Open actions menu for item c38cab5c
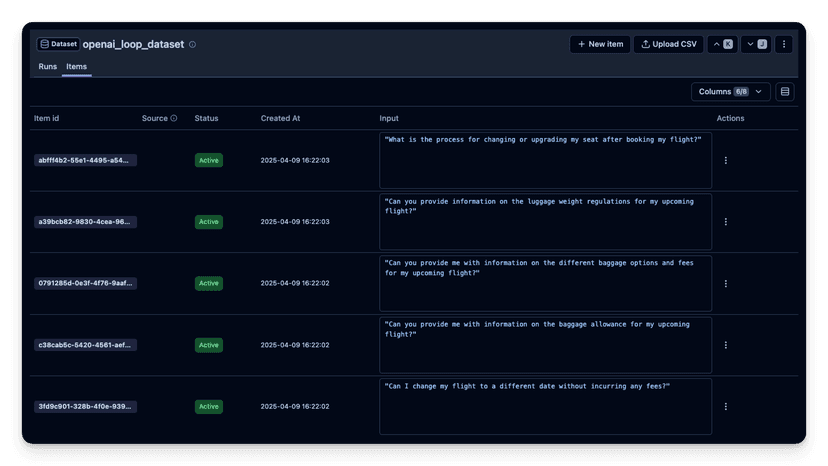Screen dimensions: 828x466 pyautogui.click(x=726, y=345)
